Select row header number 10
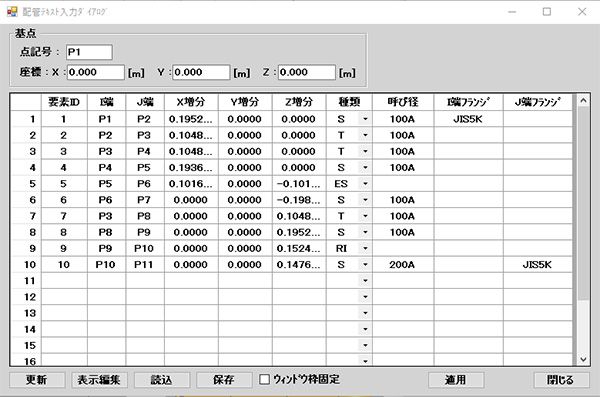This screenshot has width=600, height=397. tap(26, 265)
